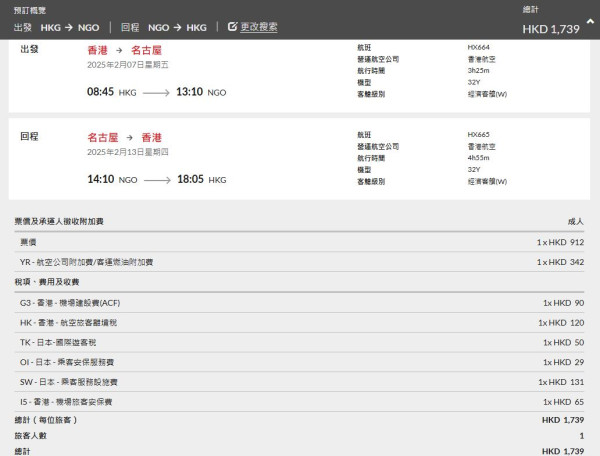Click the edit search pencil icon
The width and height of the screenshot is (600, 456).
point(233,27)
